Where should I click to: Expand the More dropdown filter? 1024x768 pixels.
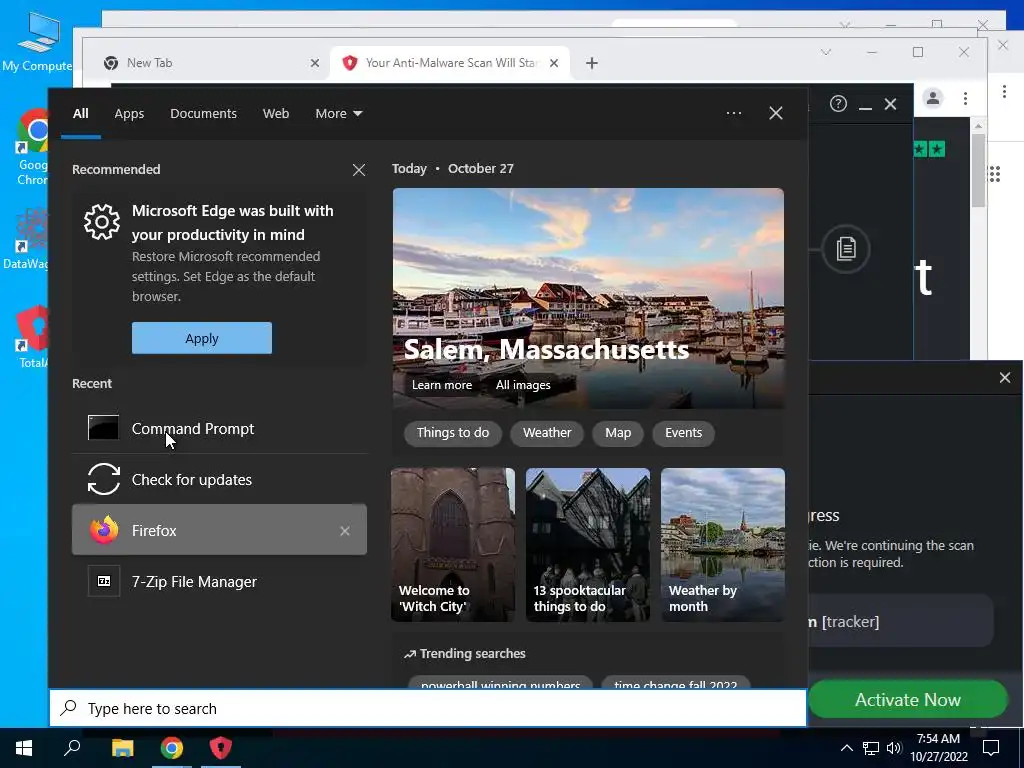338,114
